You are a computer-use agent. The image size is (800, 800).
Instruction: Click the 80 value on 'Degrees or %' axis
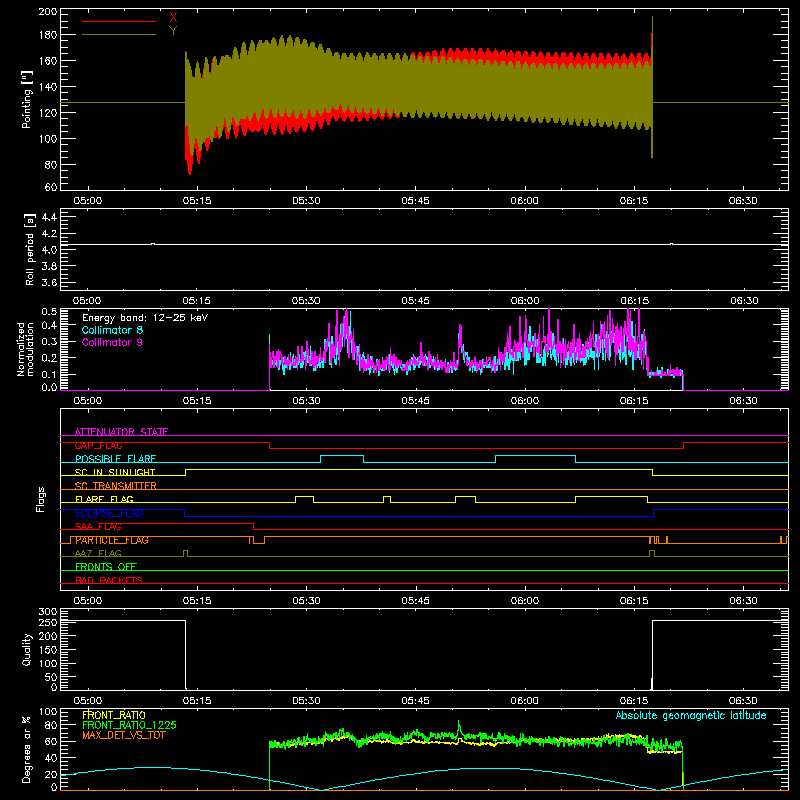coord(52,725)
